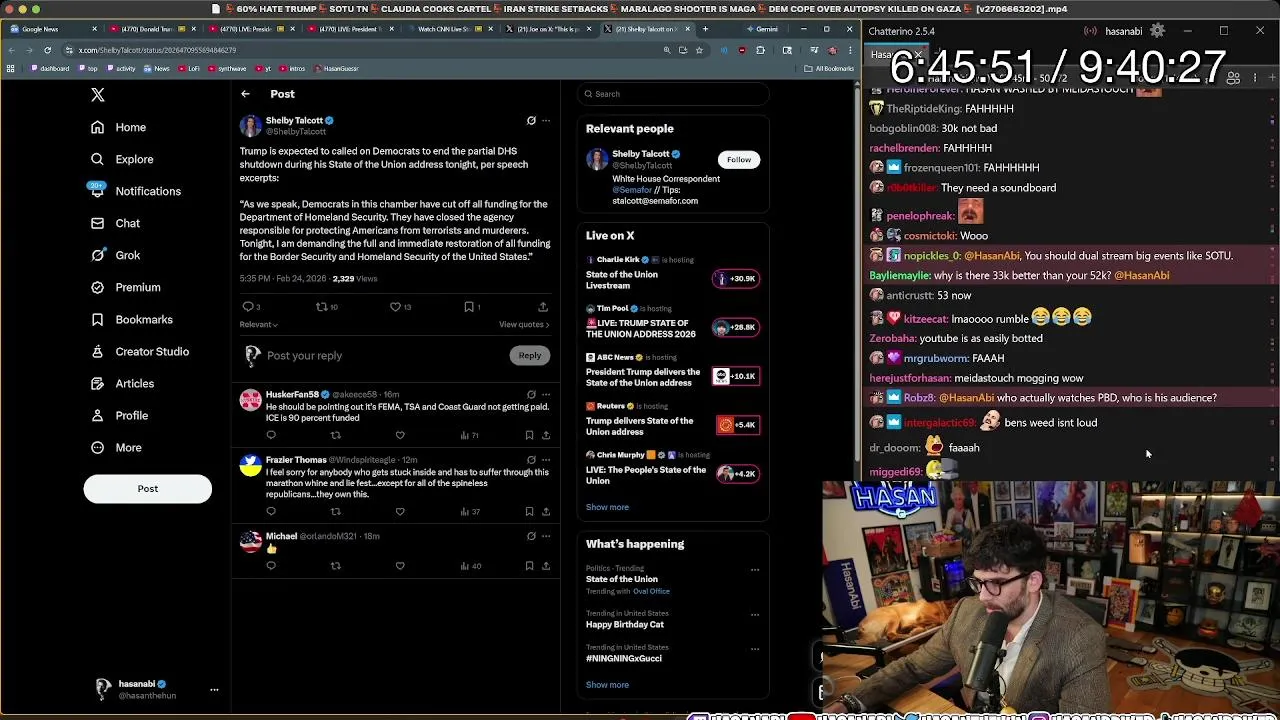Viewport: 1280px width, 720px height.
Task: Go to Home in X sidebar
Action: point(119,127)
